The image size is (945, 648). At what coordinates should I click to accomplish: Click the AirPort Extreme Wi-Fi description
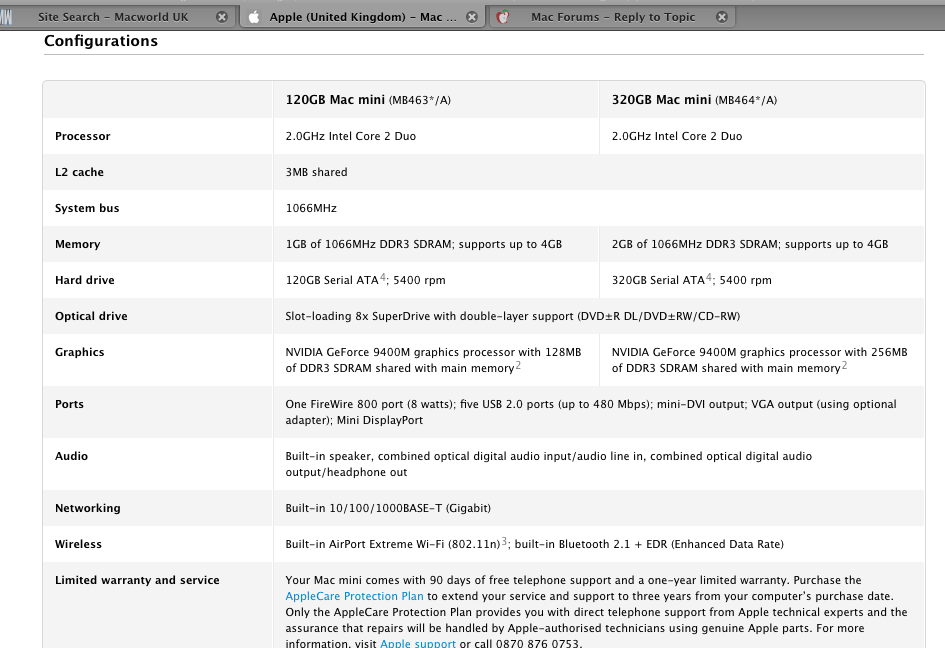point(535,544)
